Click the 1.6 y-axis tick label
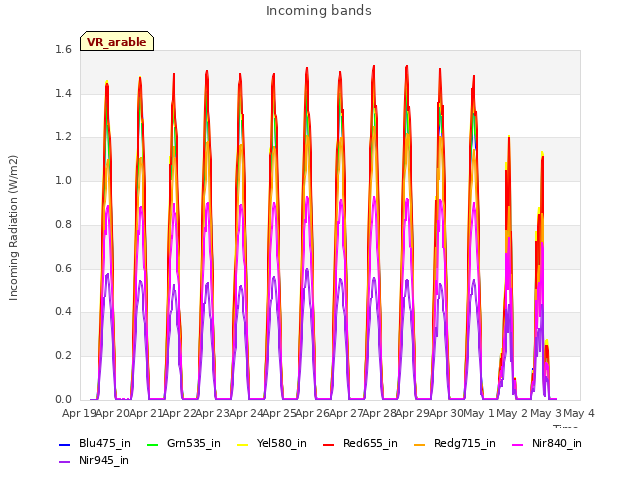This screenshot has width=640, height=480. tap(63, 49)
